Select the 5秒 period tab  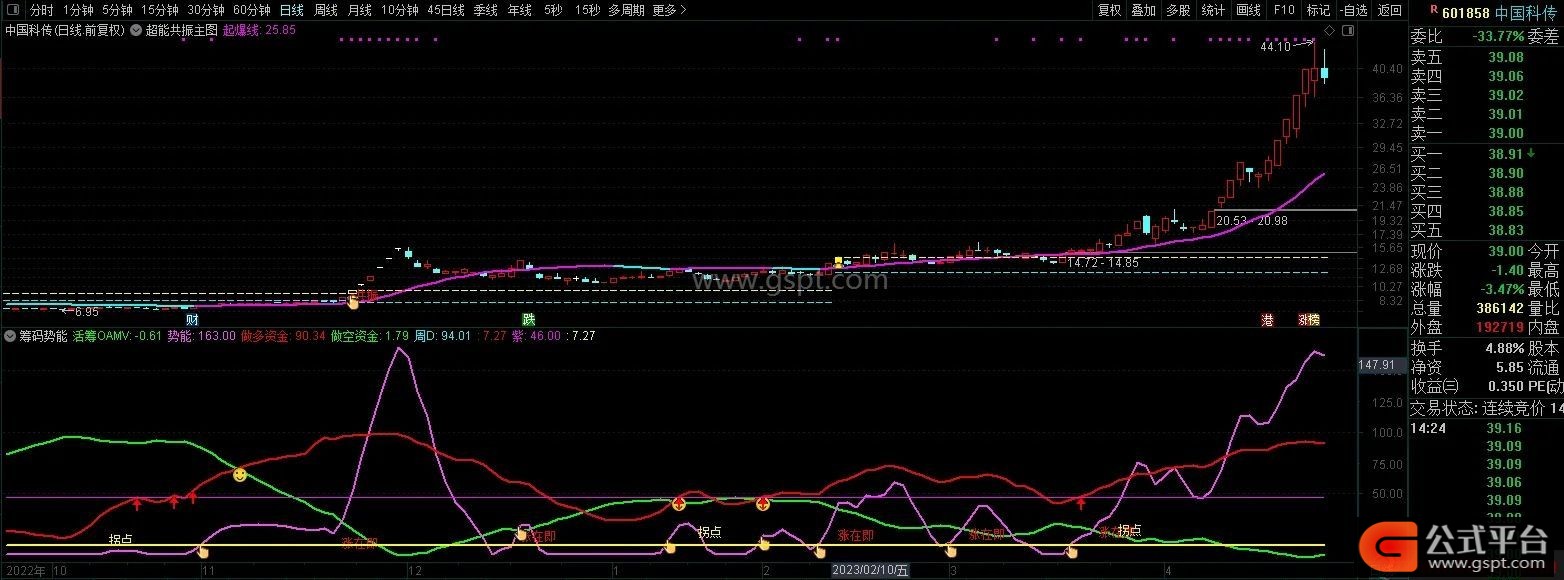[553, 11]
